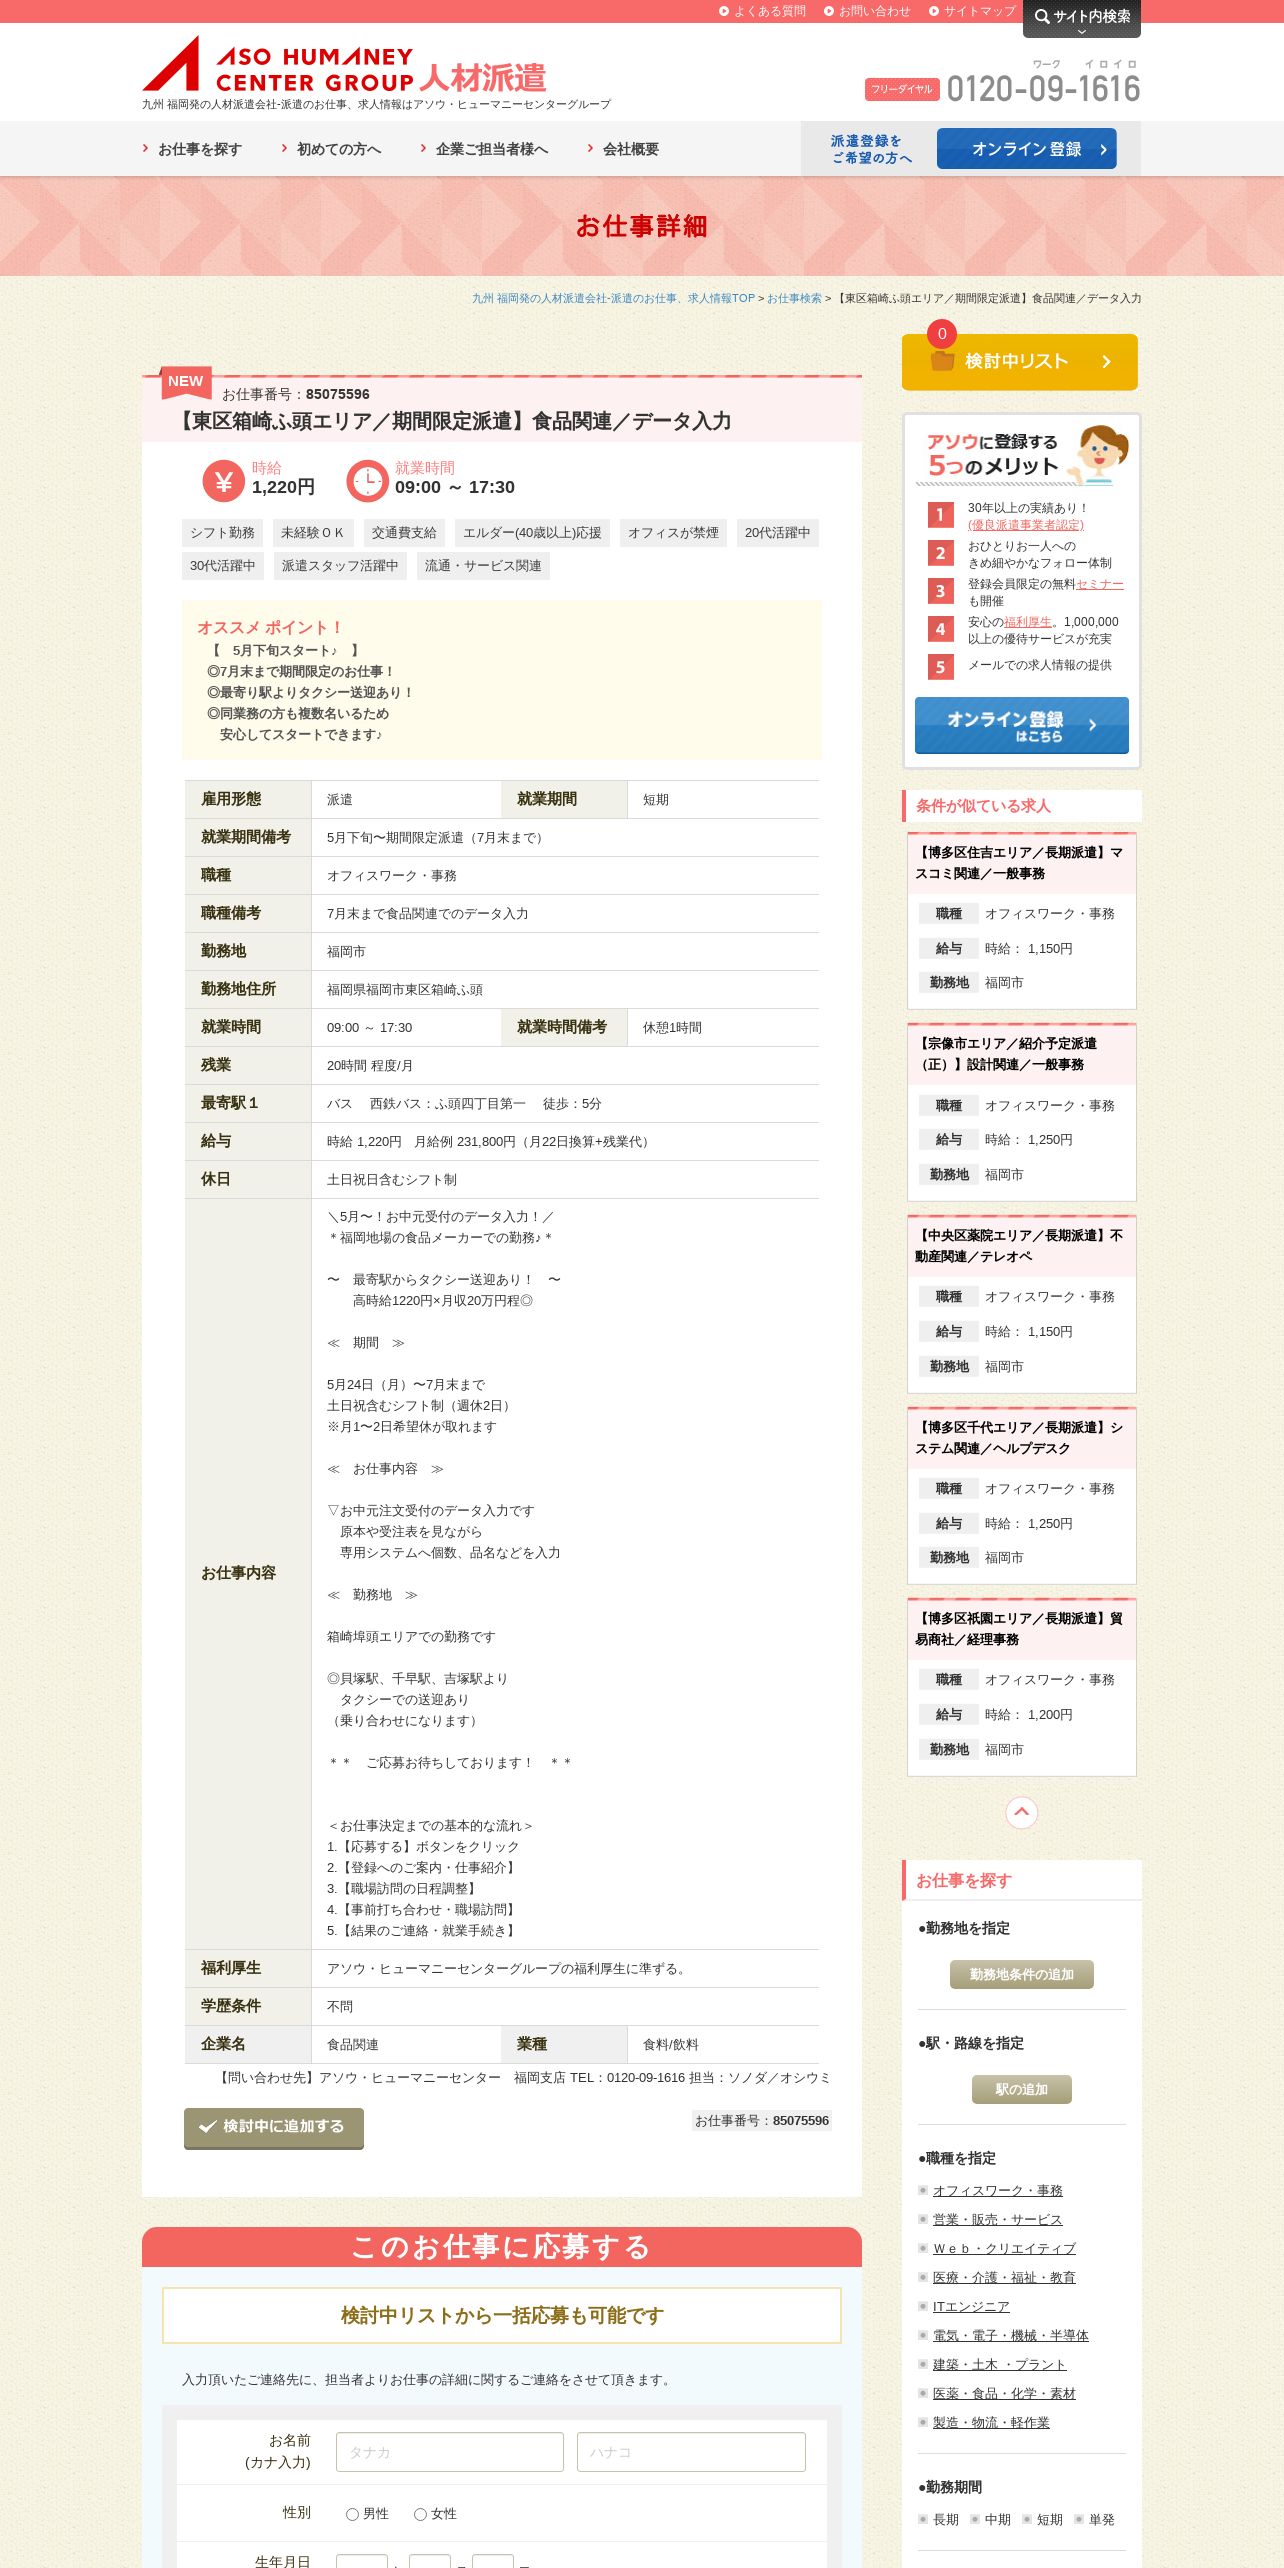This screenshot has width=1284, height=2568.
Task: Click the 流通・サービス関連 tag
Action: pos(483,566)
